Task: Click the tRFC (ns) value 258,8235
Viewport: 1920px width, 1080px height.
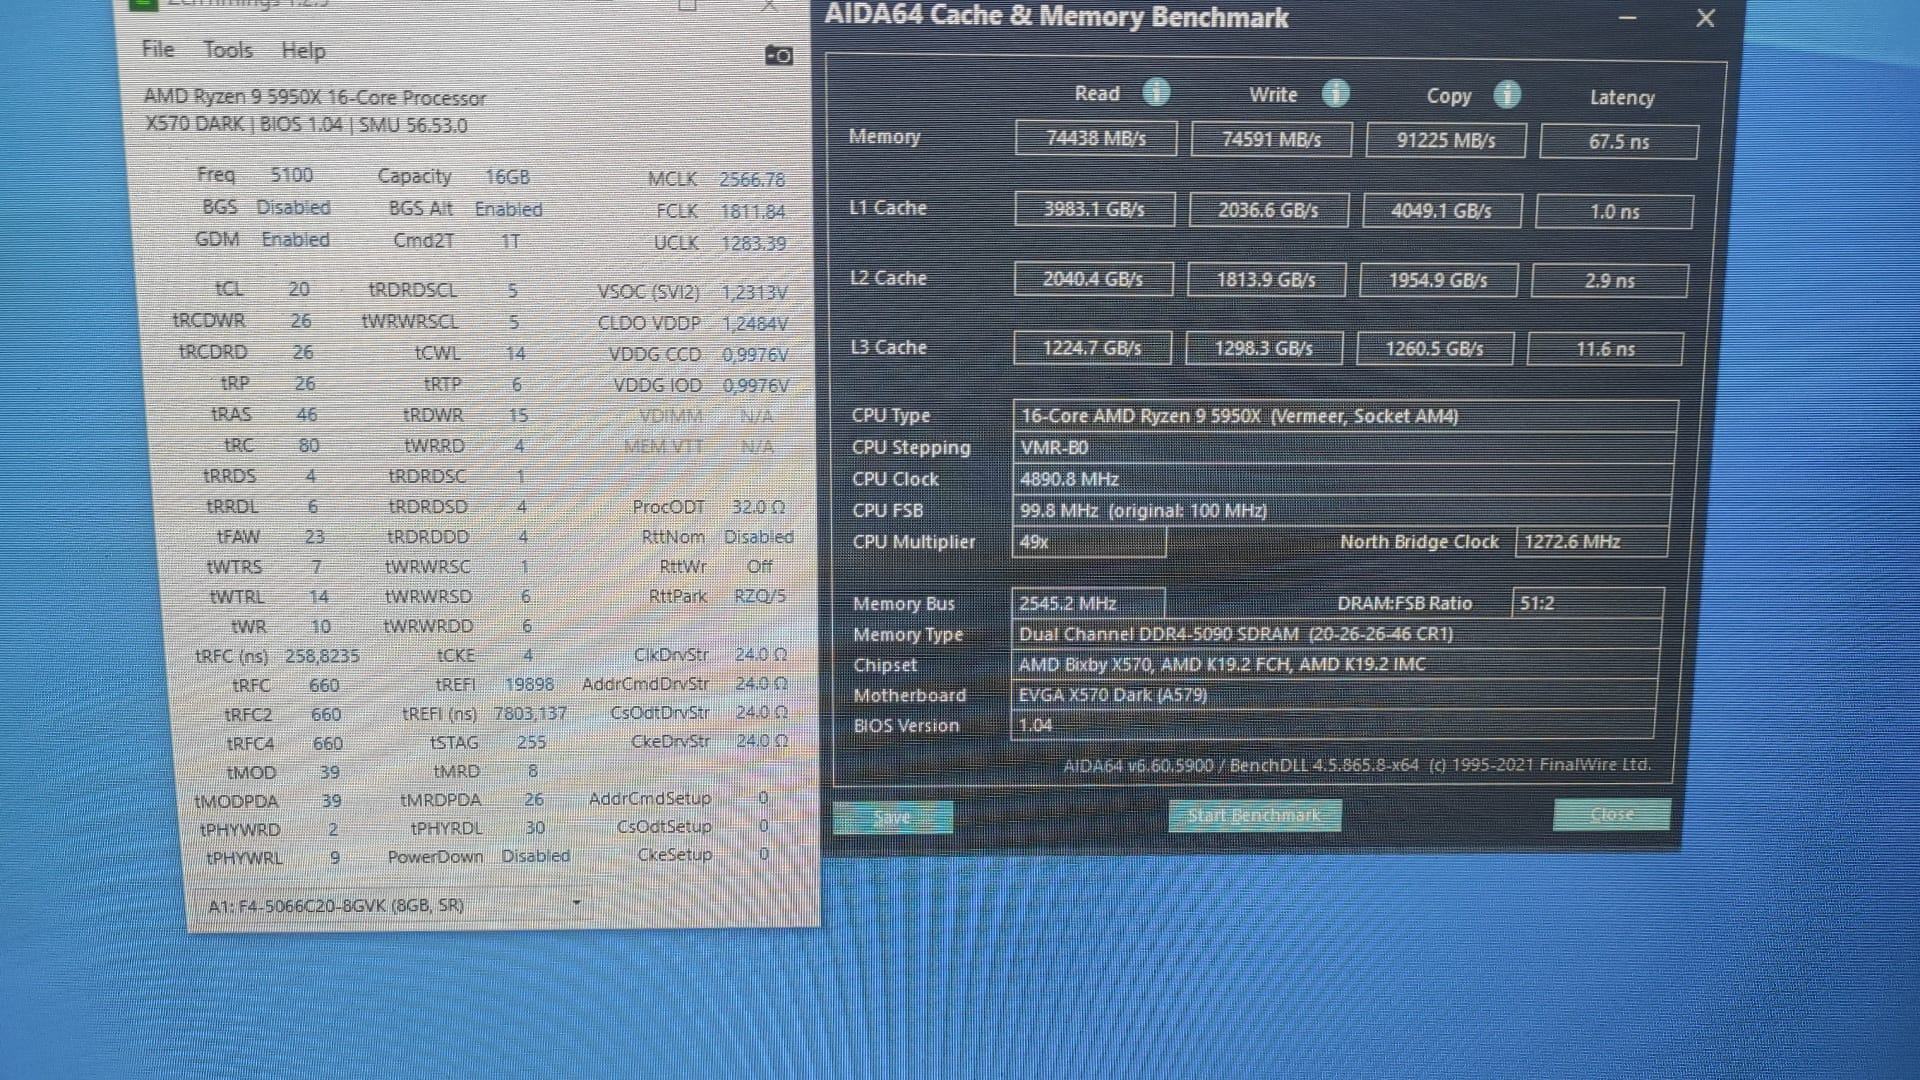Action: (322, 656)
